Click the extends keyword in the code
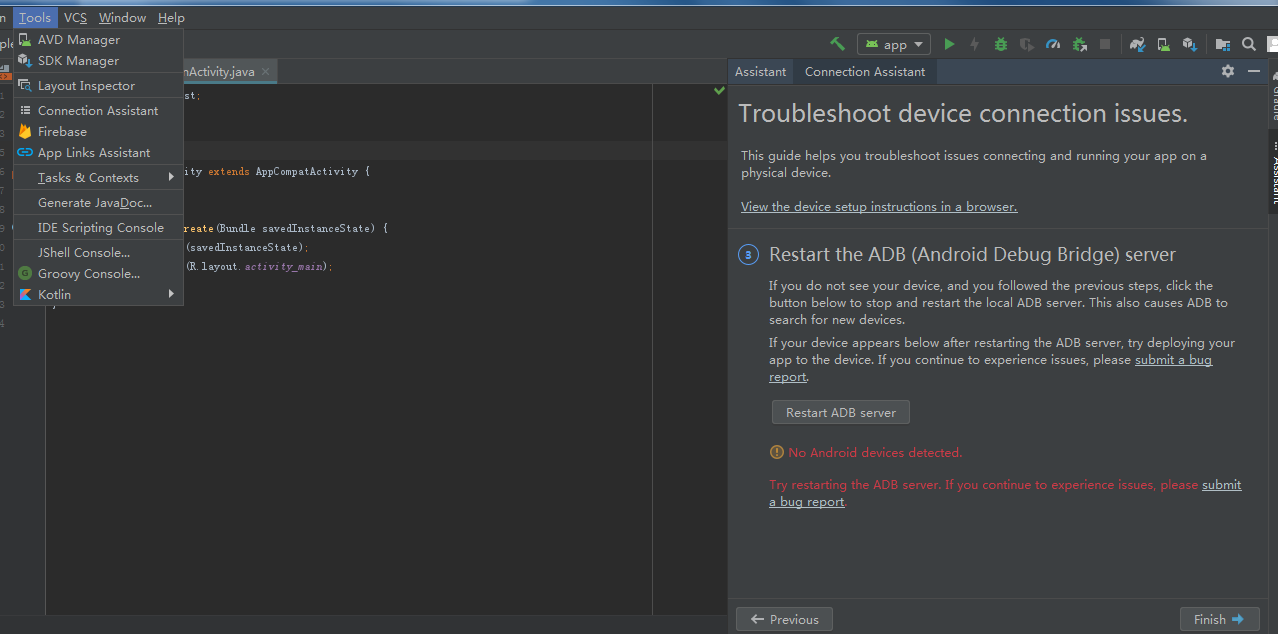 (x=229, y=172)
